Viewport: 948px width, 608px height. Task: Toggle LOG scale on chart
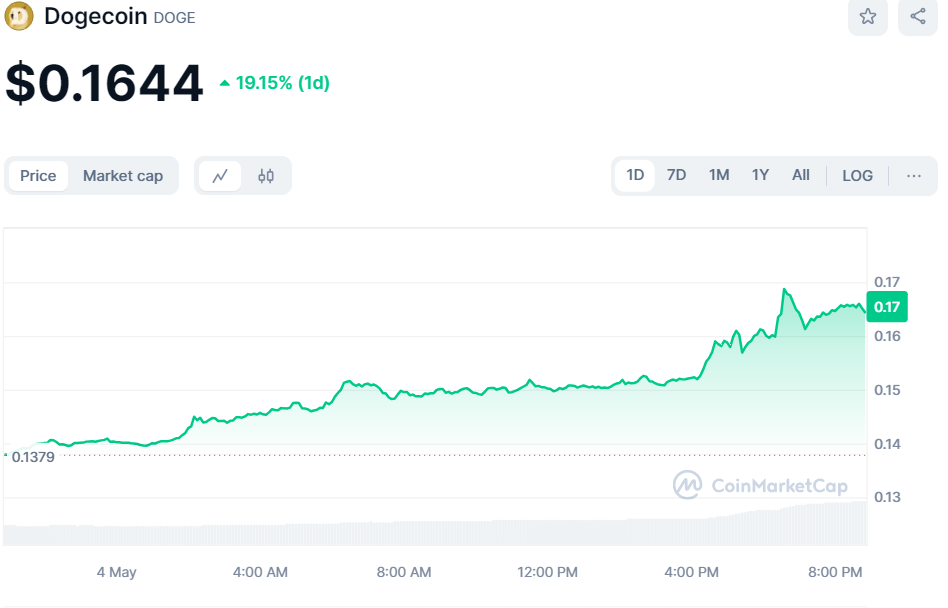[857, 176]
